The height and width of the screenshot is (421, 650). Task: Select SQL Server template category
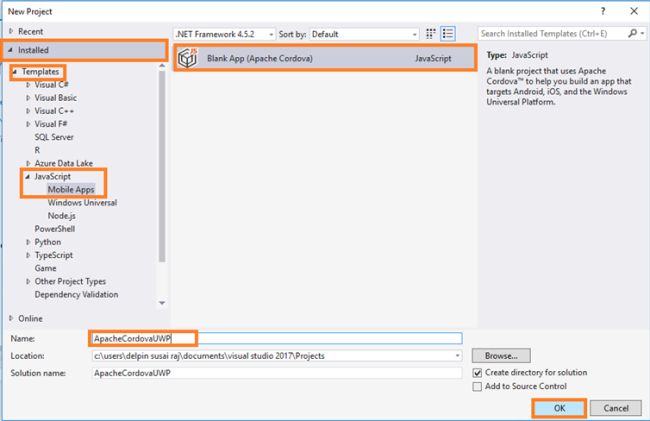tap(54, 137)
